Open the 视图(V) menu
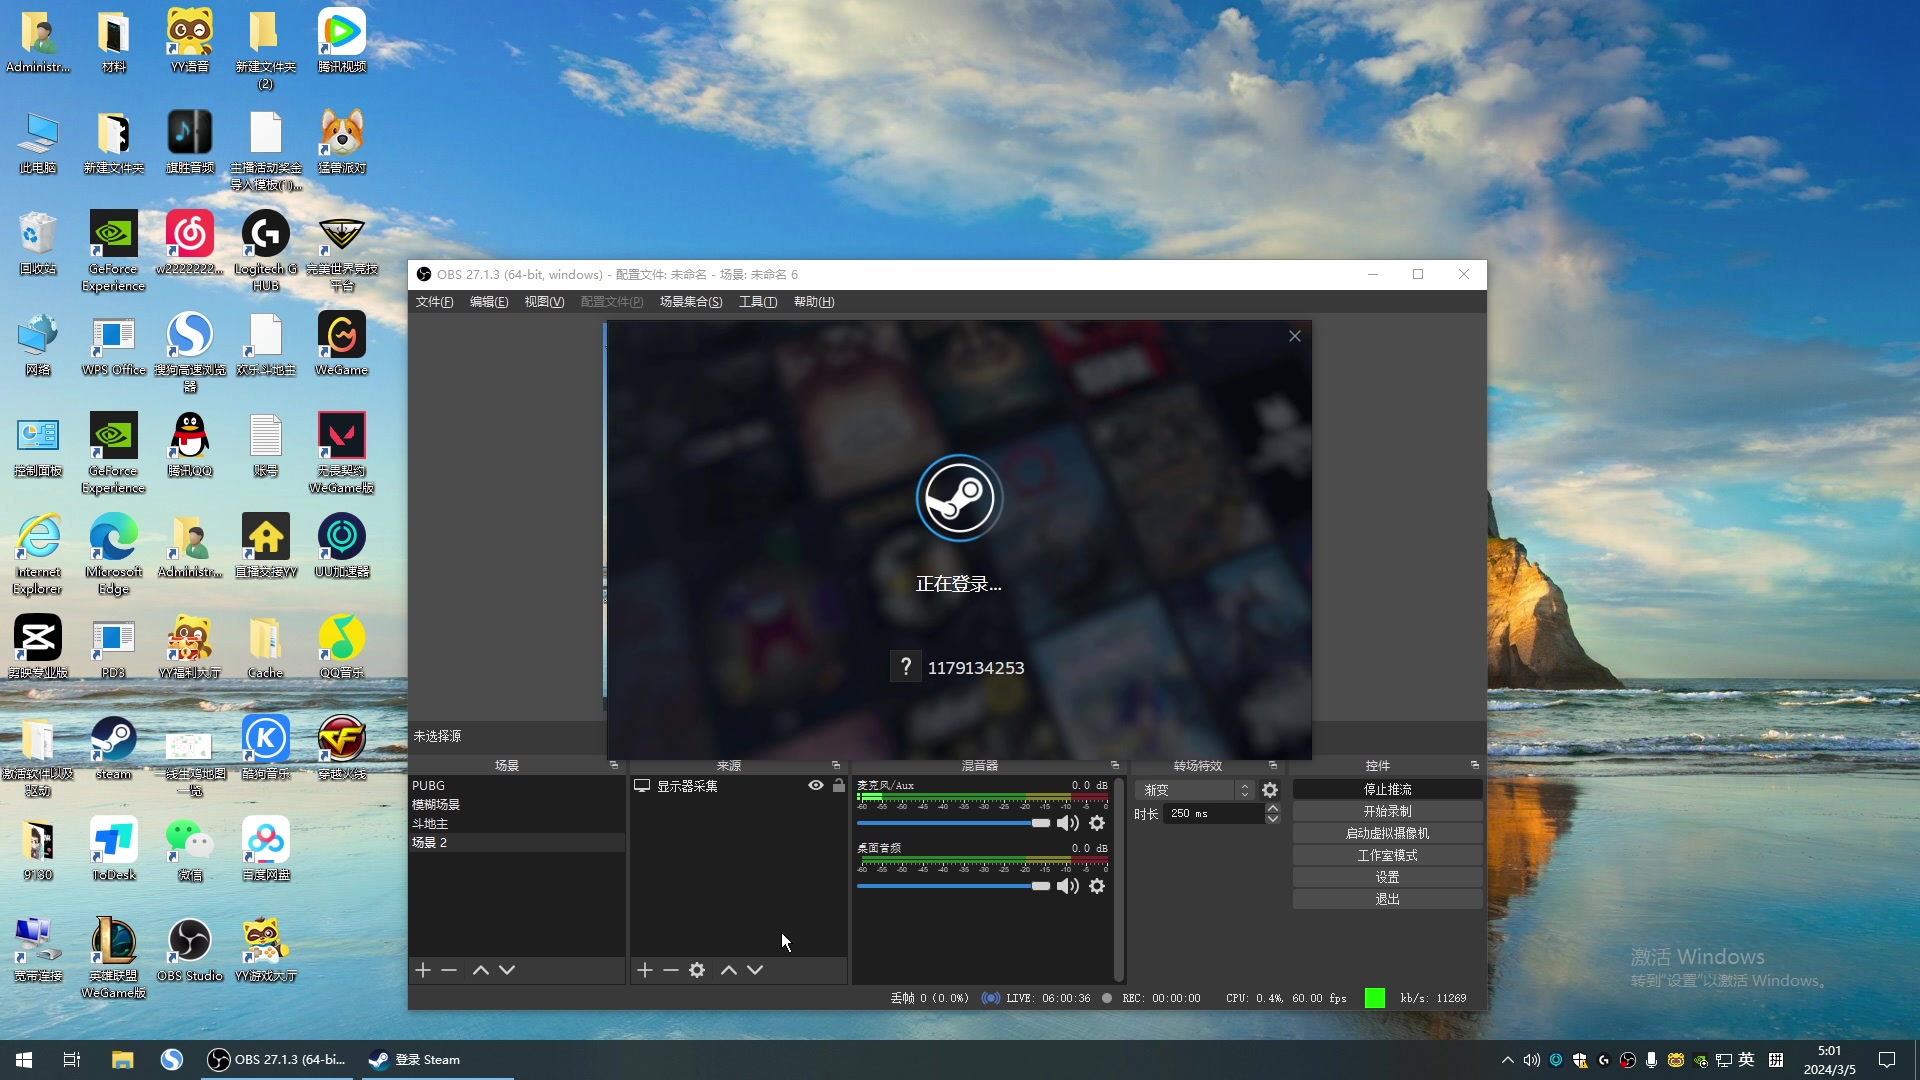 544,302
